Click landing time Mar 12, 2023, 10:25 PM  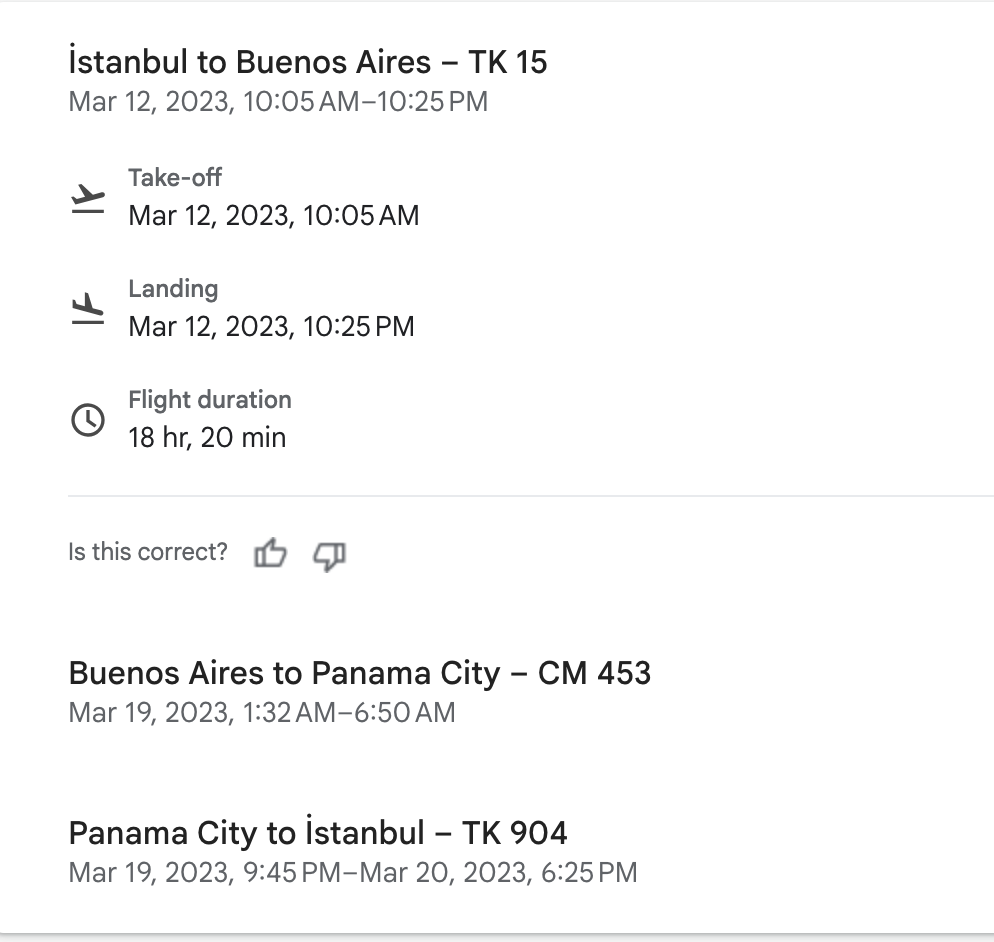click(271, 326)
